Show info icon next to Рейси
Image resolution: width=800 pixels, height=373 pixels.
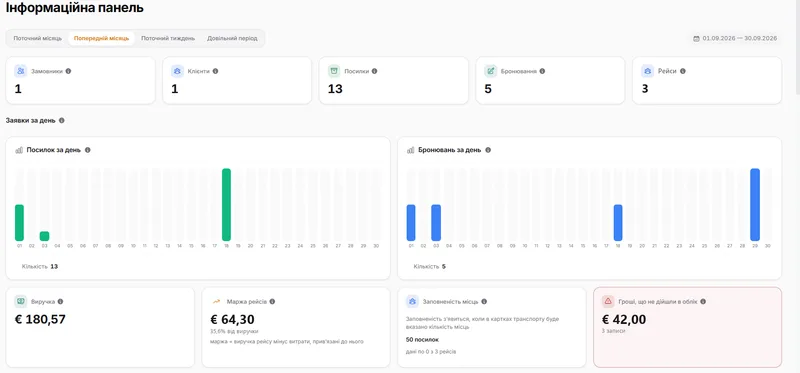pos(683,71)
